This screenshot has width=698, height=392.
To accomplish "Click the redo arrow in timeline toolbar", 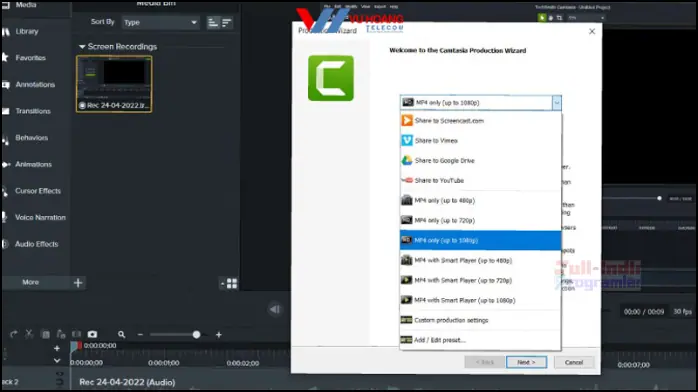I will [14, 334].
